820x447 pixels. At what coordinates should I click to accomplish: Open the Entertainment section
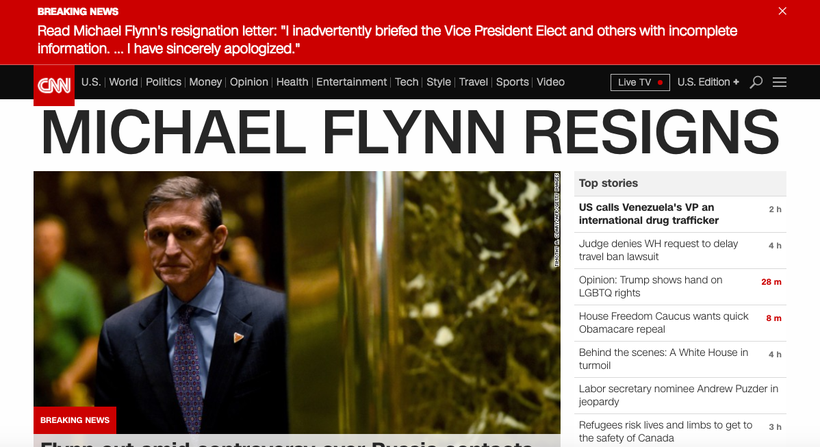(x=351, y=82)
